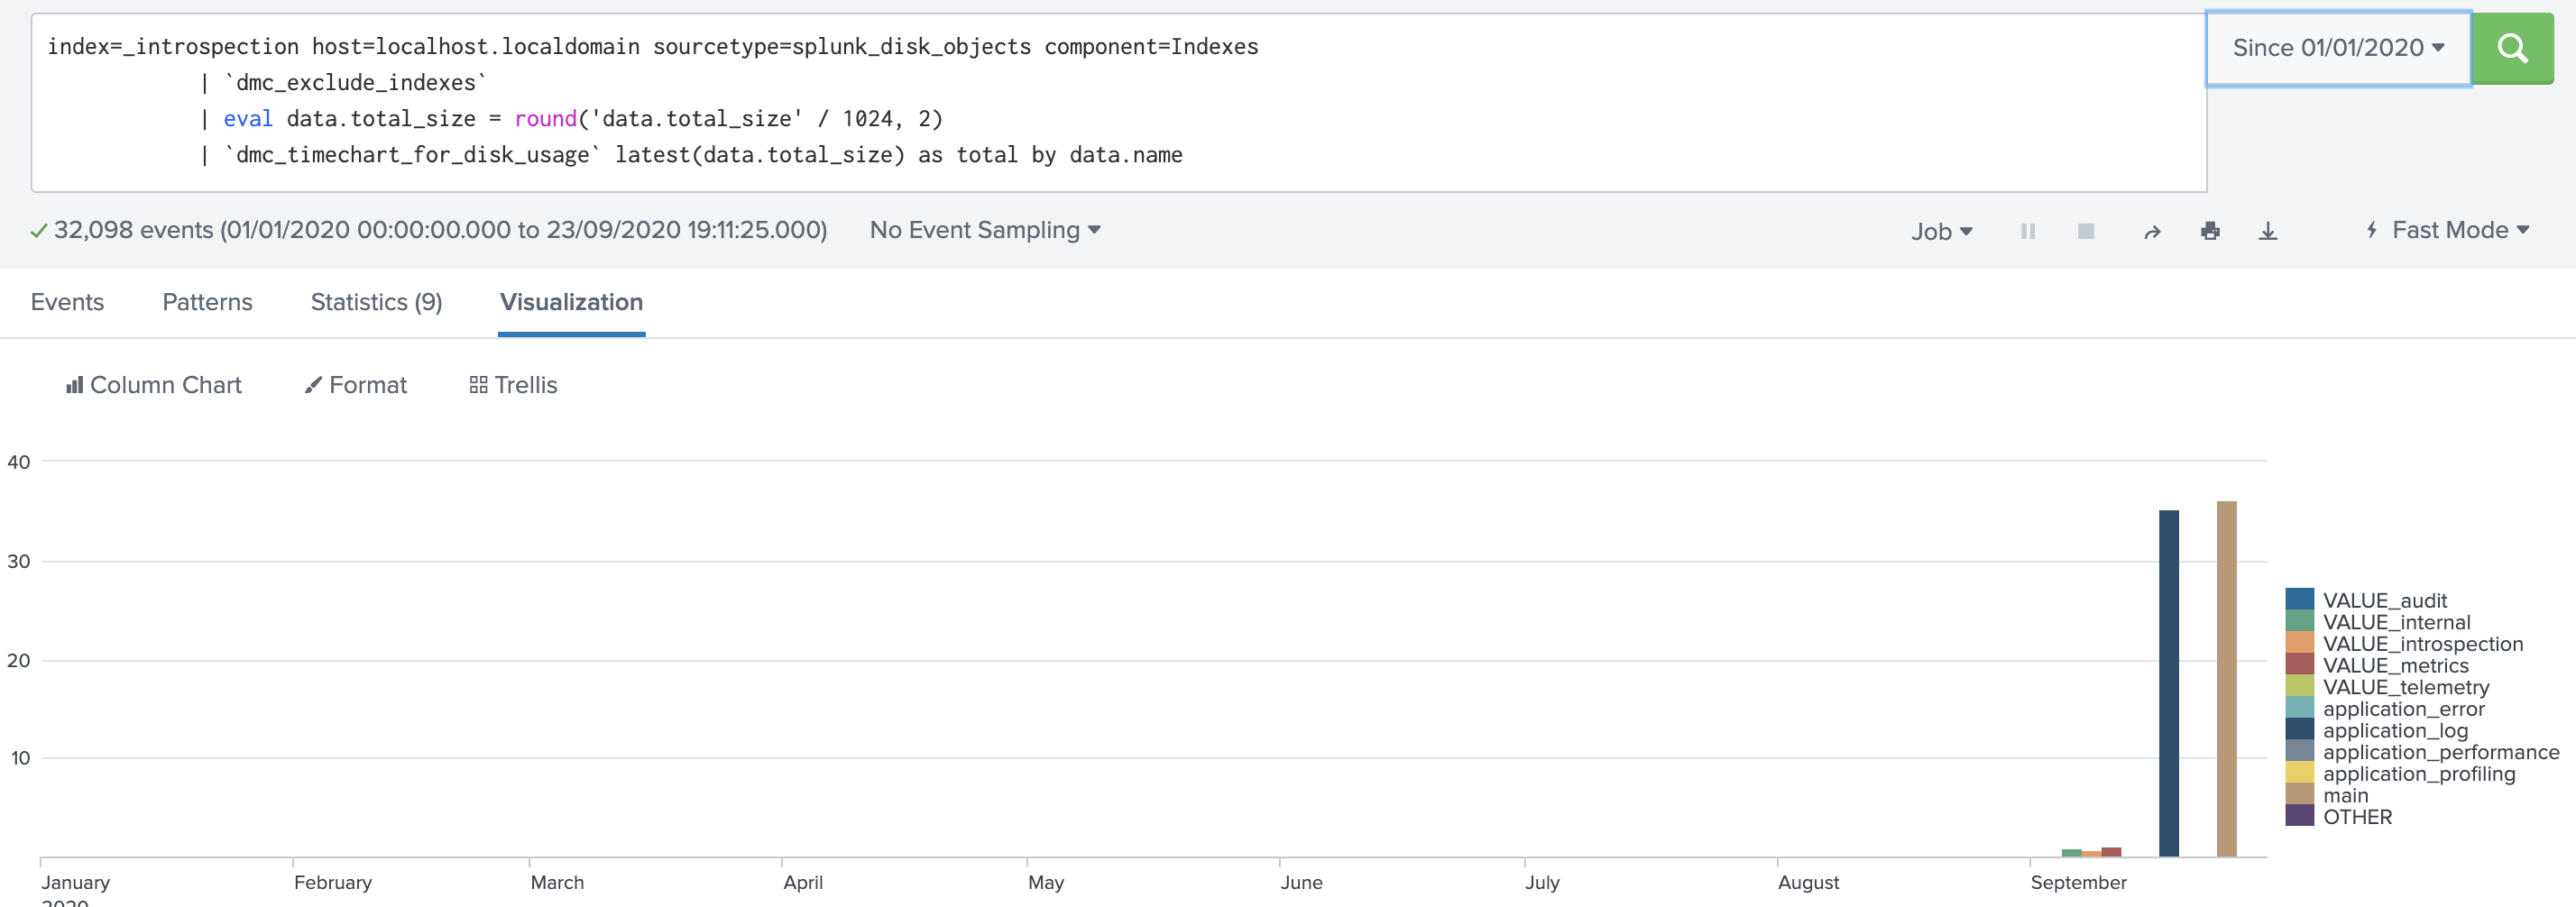
Task: Stop the search job
Action: pos(2086,230)
